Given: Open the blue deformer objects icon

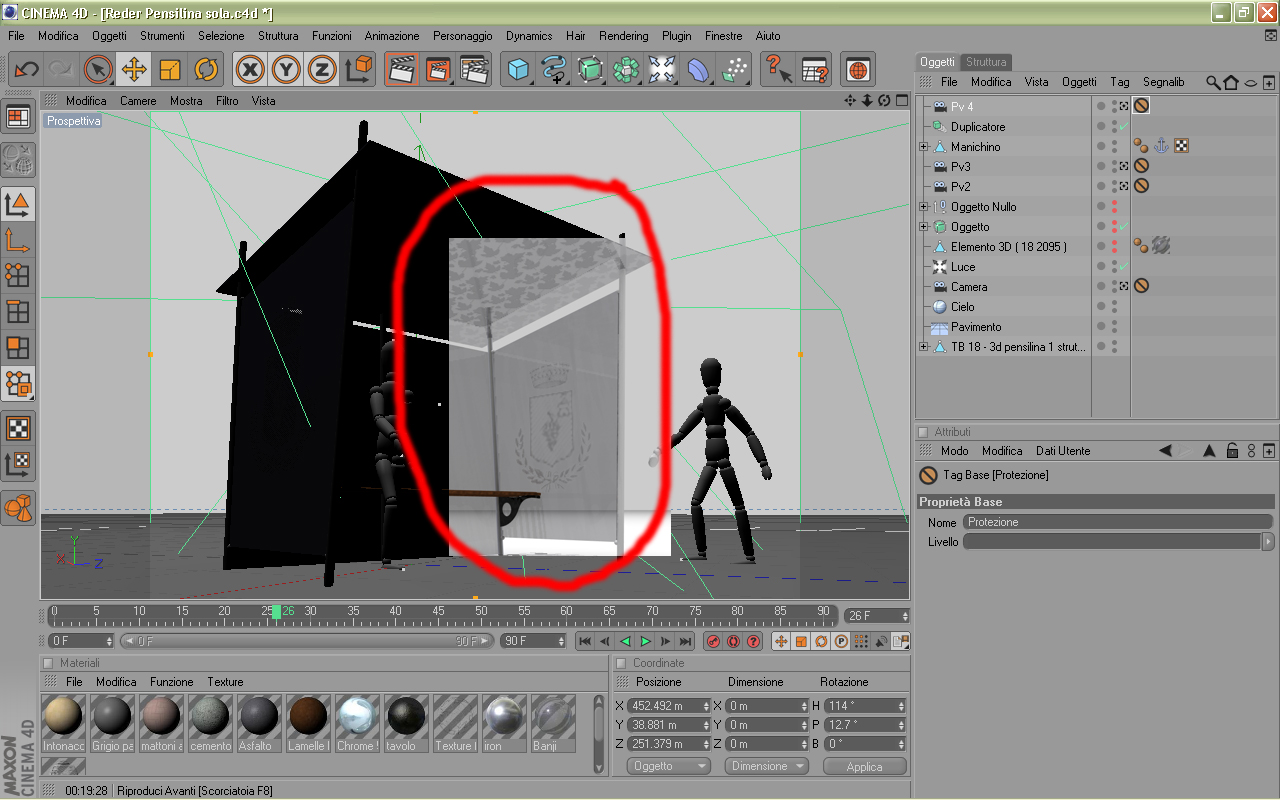Looking at the screenshot, I should point(698,70).
